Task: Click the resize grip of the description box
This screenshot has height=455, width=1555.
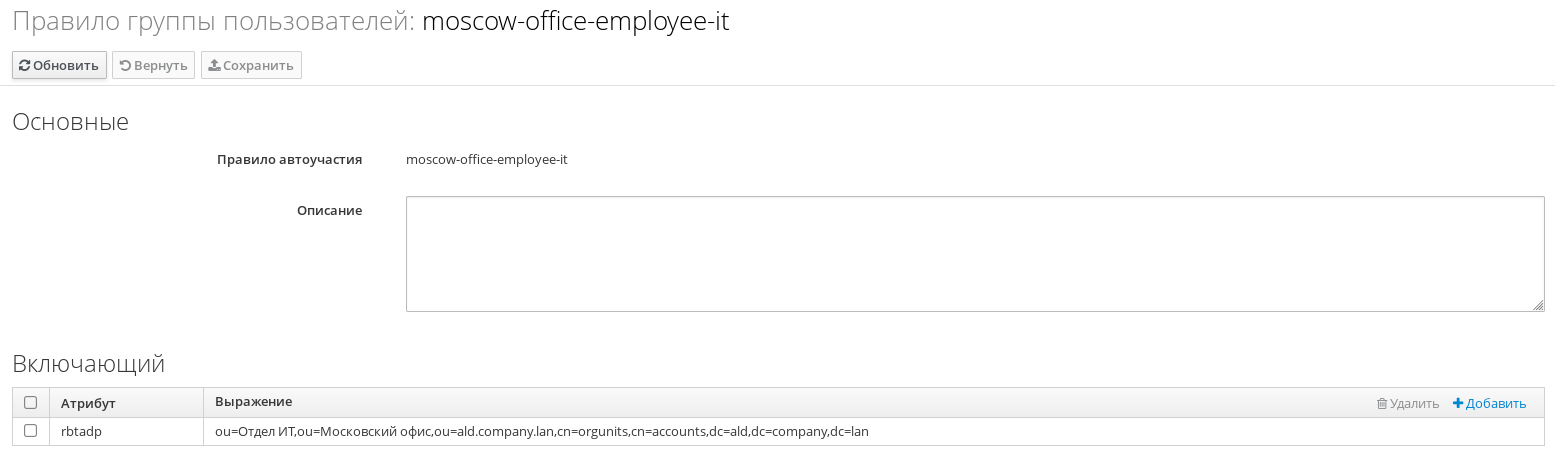Action: tap(1539, 306)
